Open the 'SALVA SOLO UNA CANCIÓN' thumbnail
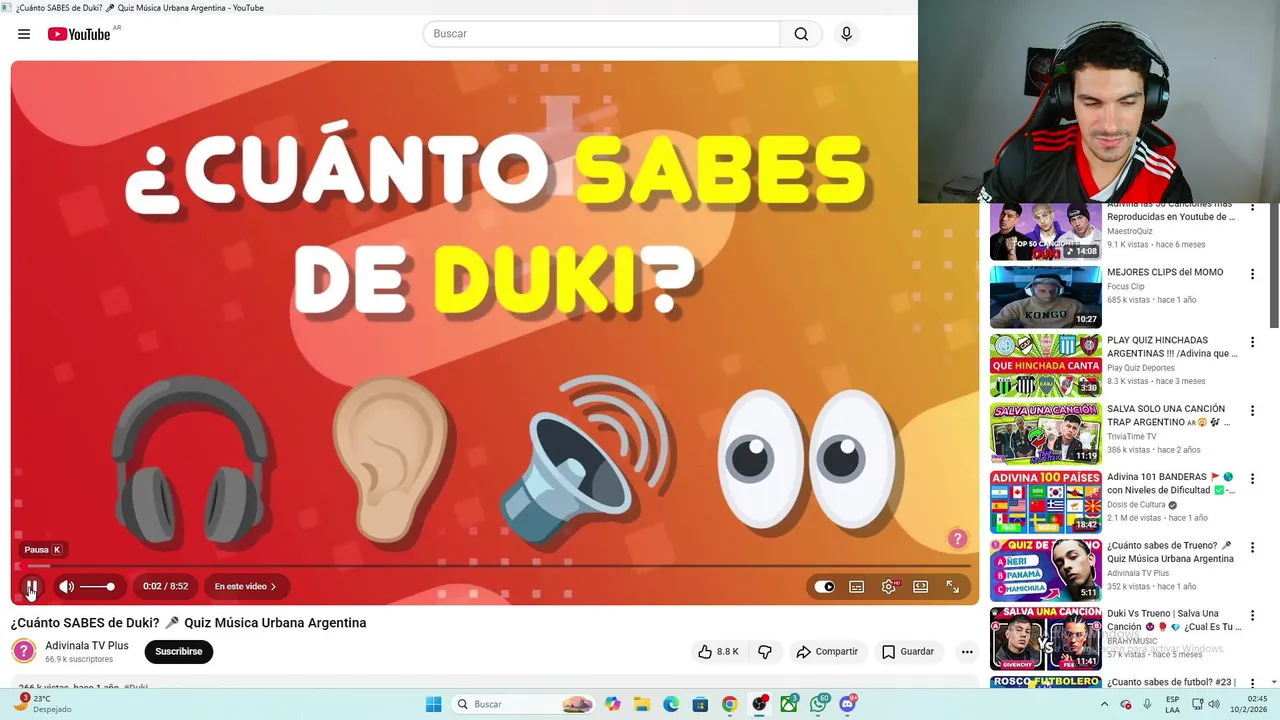Viewport: 1280px width, 720px height. 1045,433
